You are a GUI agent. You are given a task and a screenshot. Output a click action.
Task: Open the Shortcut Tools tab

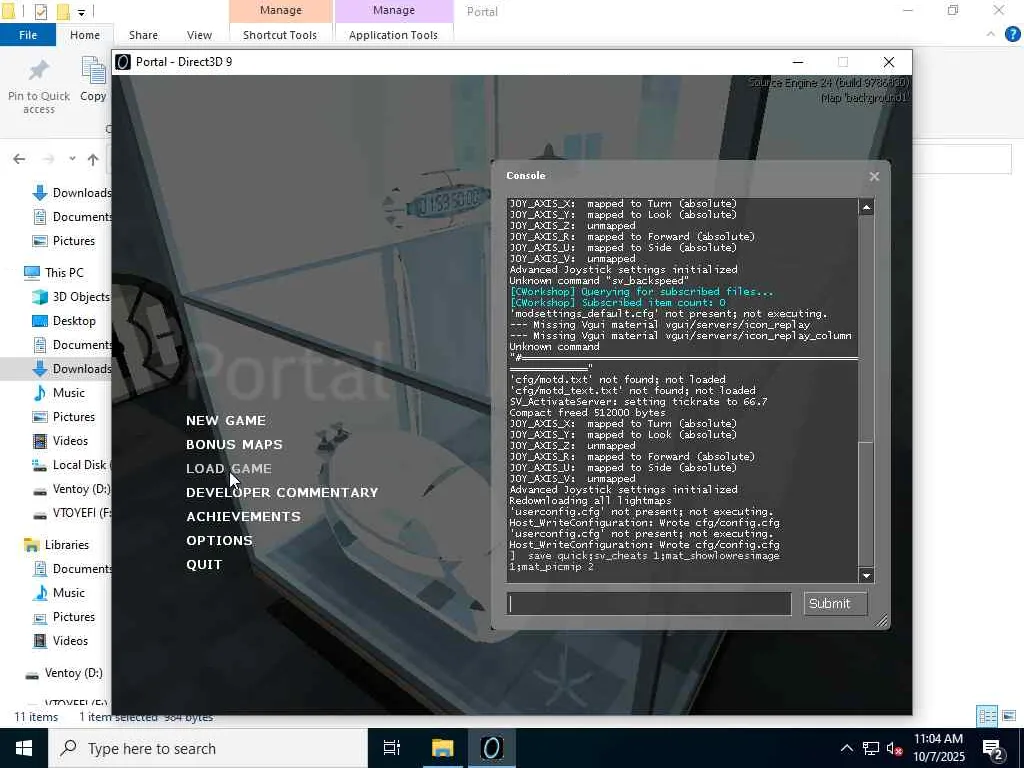[280, 35]
